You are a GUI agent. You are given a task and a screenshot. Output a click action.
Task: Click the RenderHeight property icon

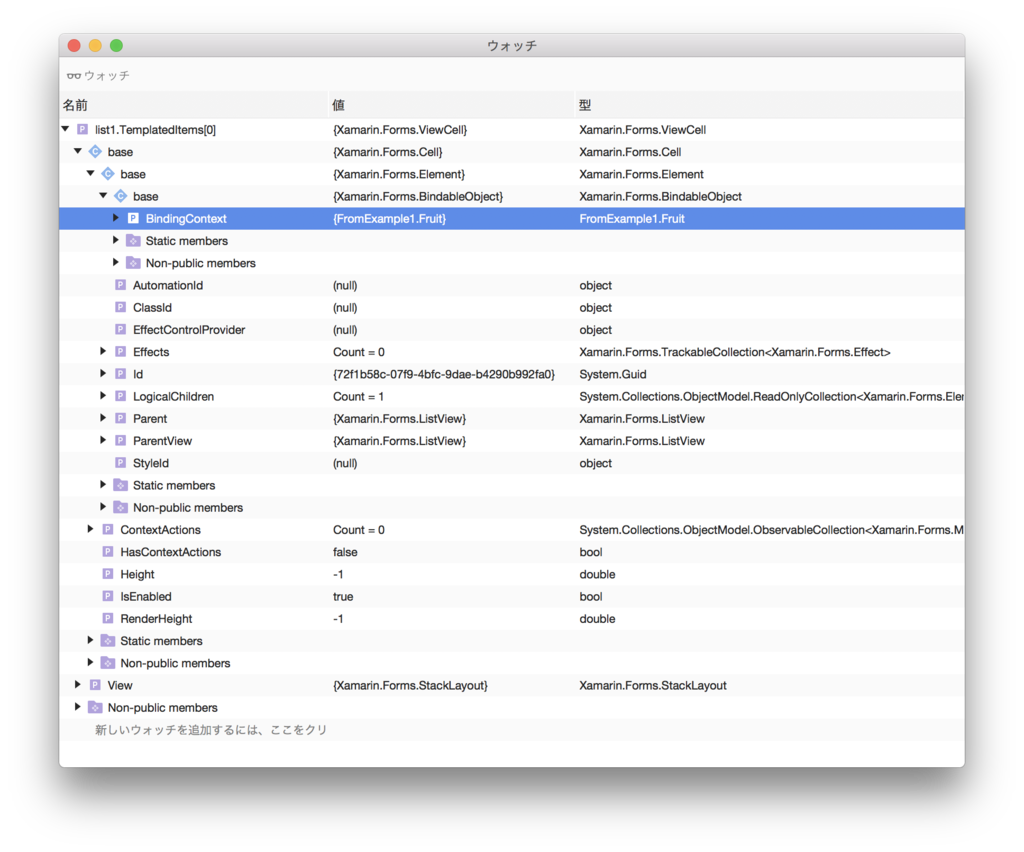pyautogui.click(x=108, y=618)
